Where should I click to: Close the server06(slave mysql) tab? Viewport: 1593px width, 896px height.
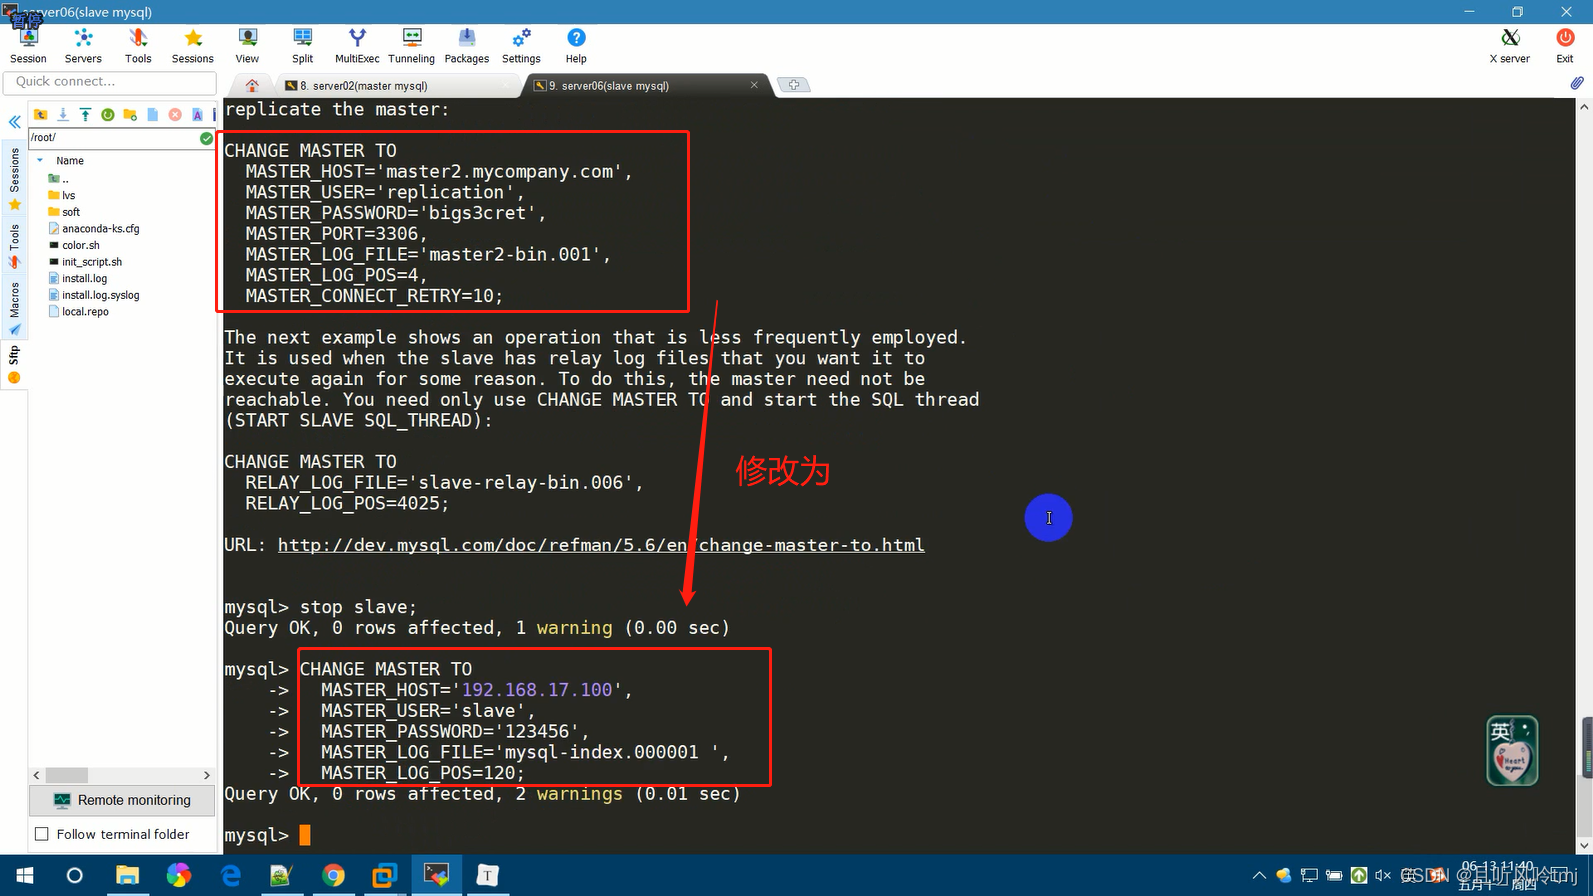point(754,85)
